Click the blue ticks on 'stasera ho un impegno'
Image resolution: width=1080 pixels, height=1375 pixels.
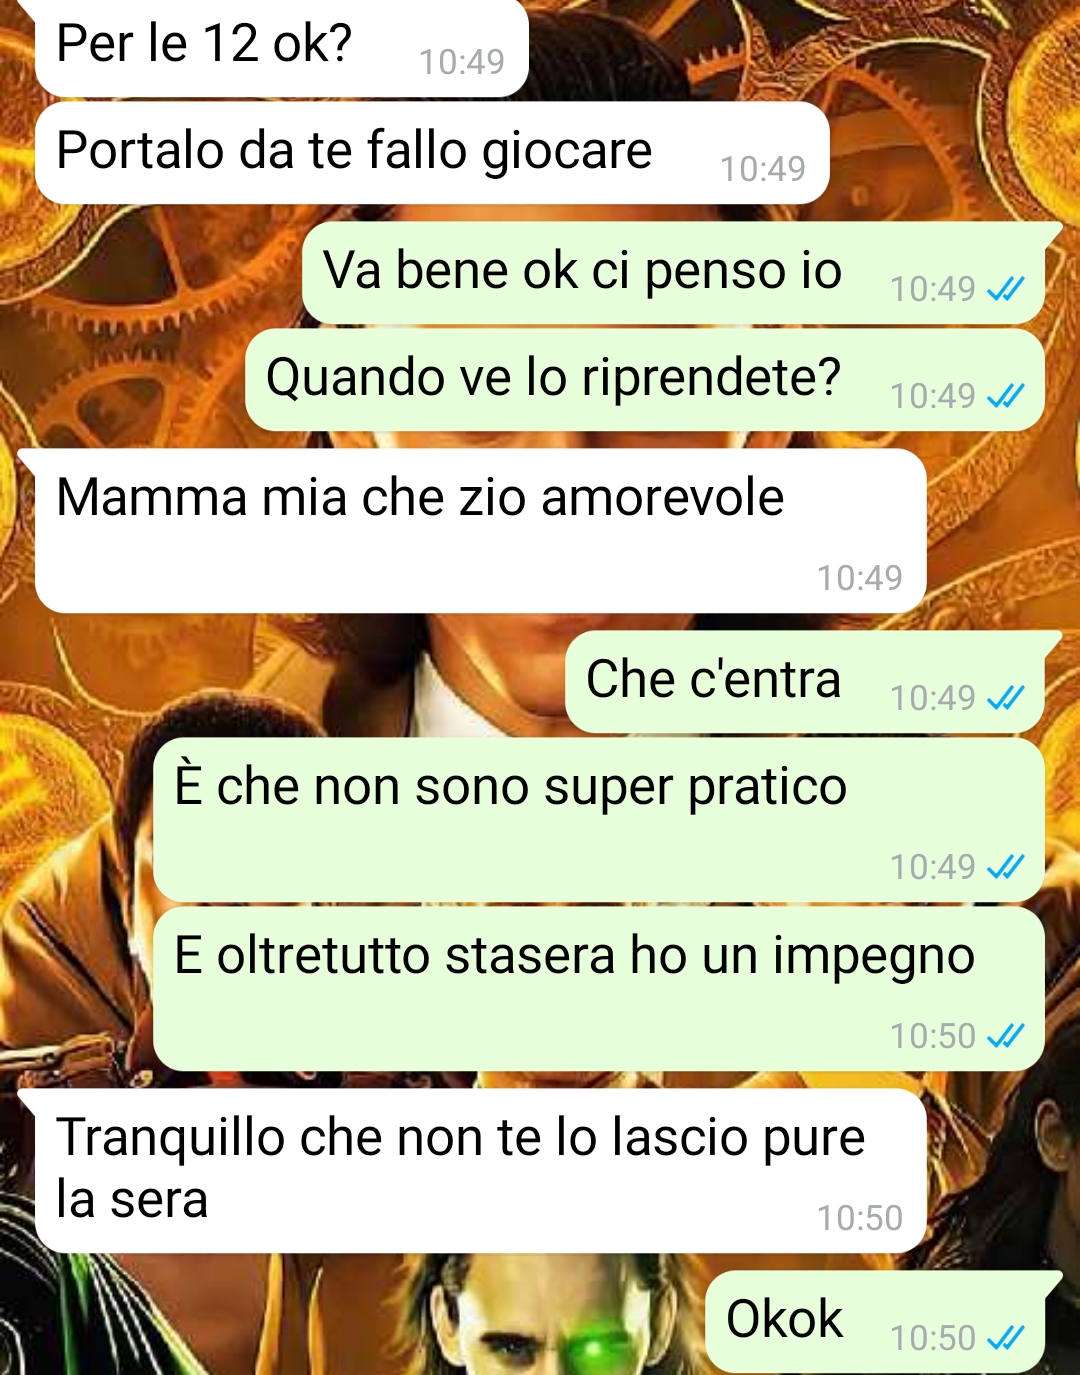[1005, 1036]
